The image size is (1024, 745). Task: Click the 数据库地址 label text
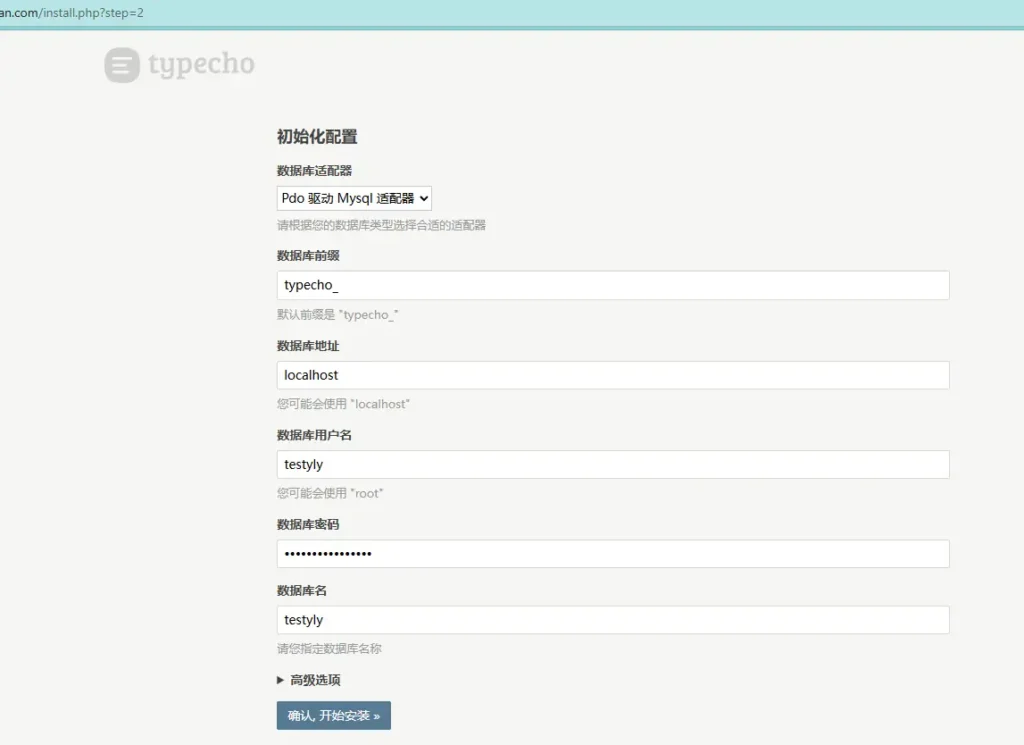click(x=308, y=346)
